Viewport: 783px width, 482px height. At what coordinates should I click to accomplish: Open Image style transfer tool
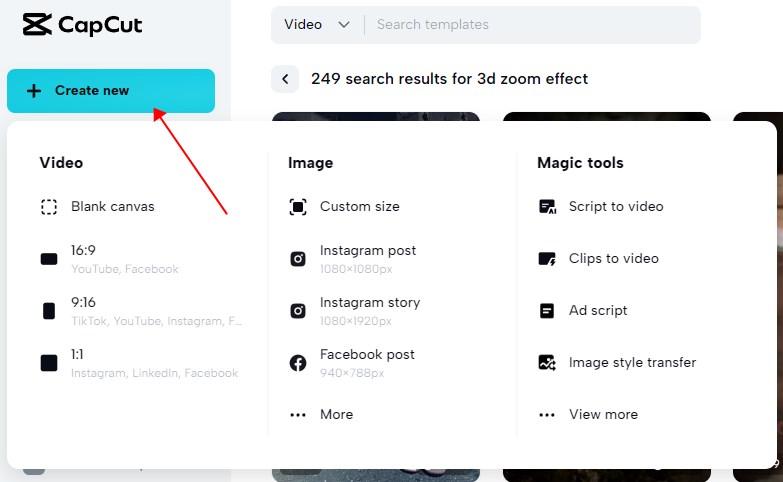tap(632, 362)
